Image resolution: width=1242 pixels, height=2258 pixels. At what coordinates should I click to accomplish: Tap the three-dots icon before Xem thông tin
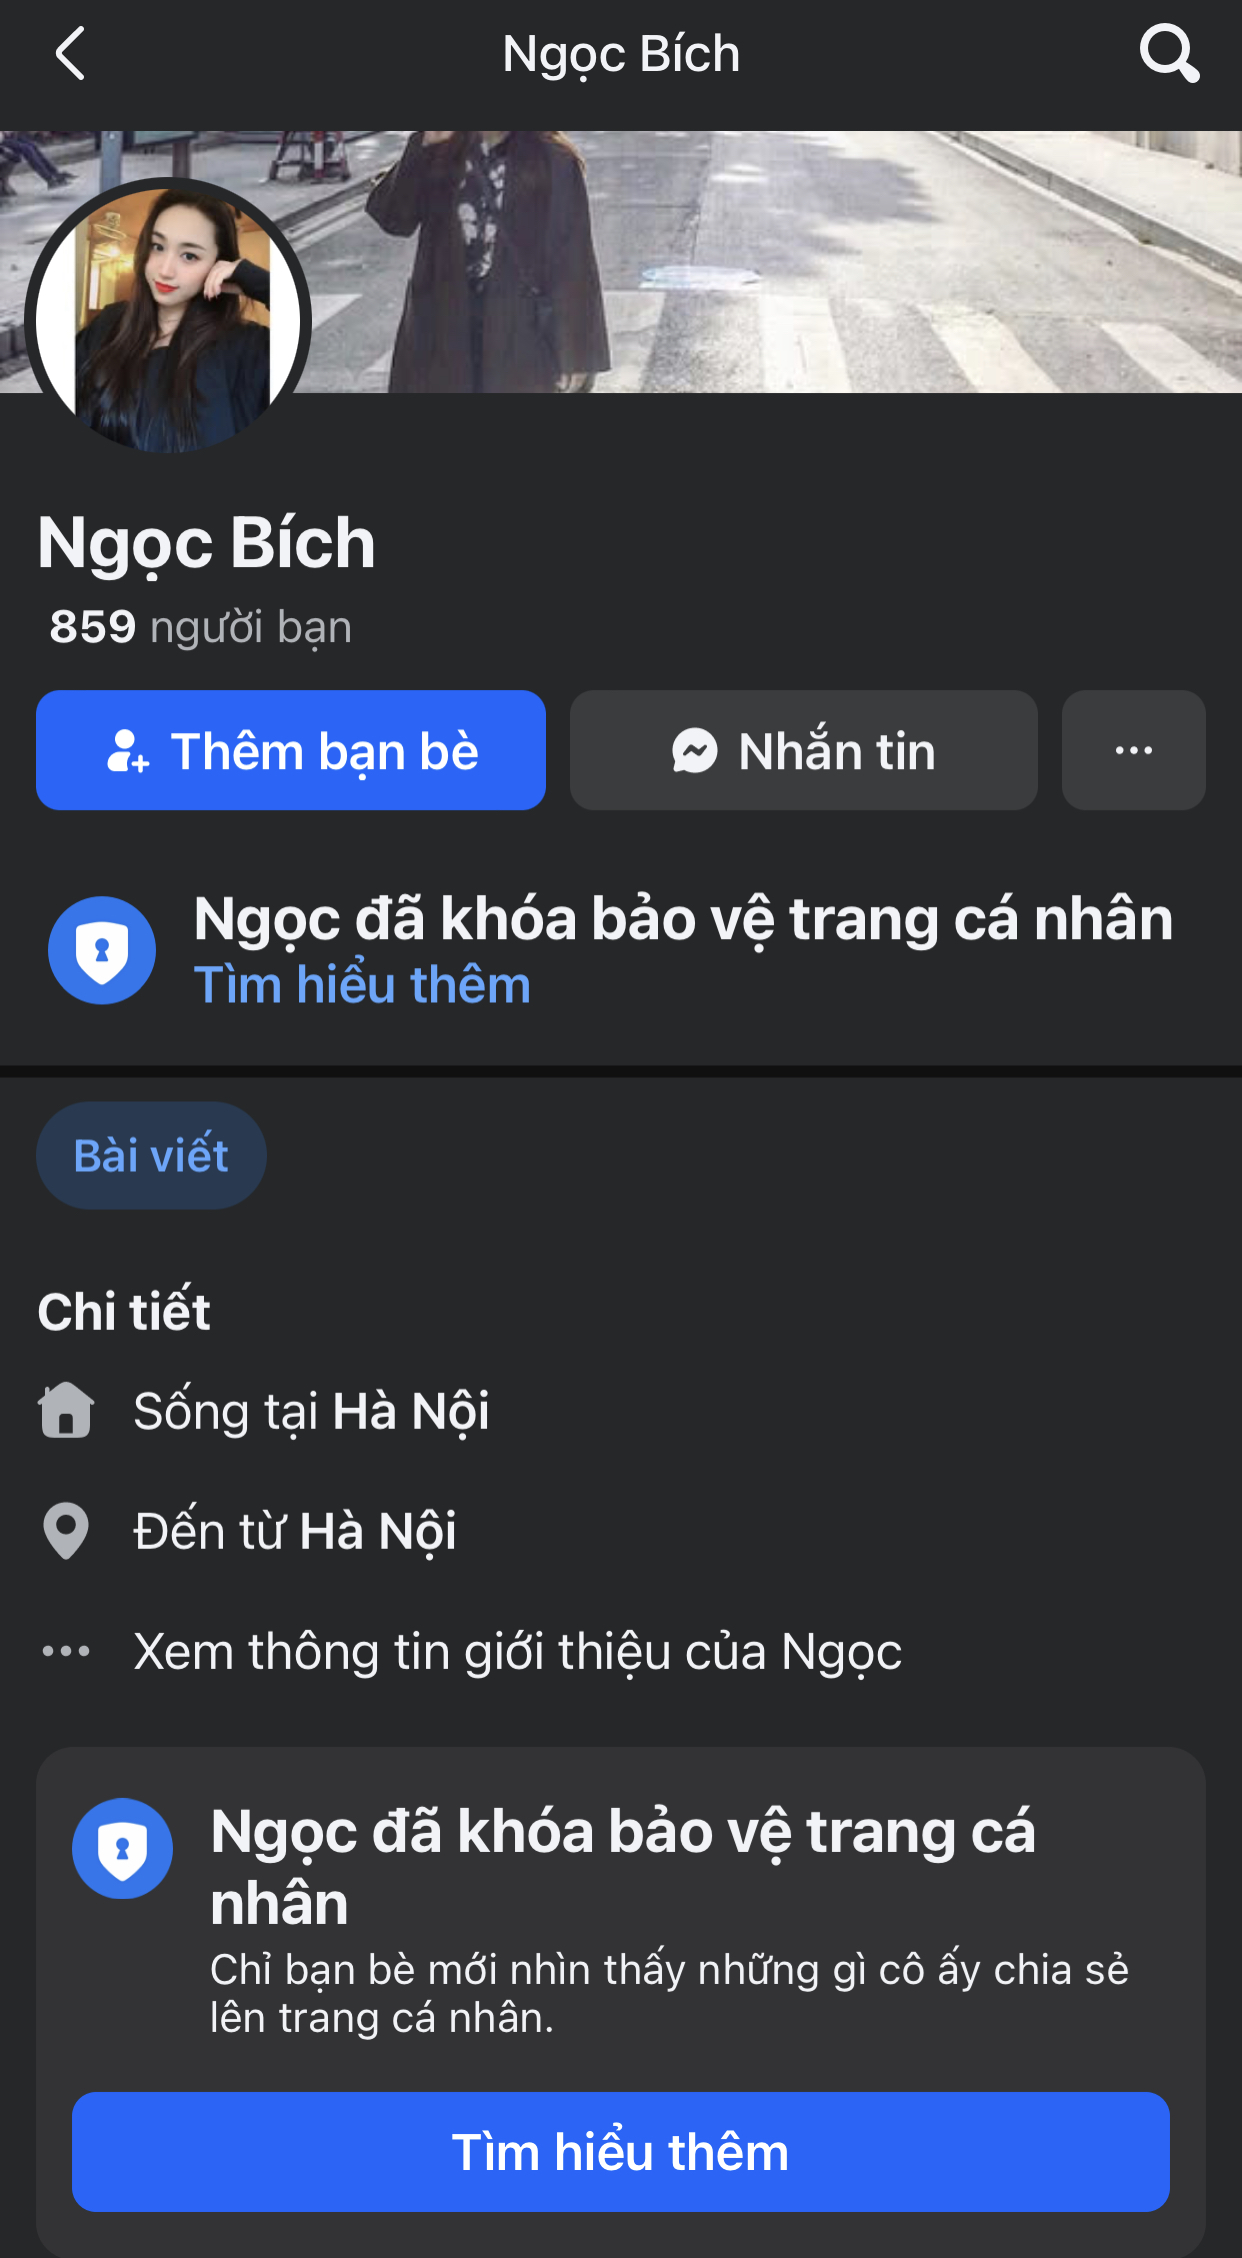[66, 1651]
